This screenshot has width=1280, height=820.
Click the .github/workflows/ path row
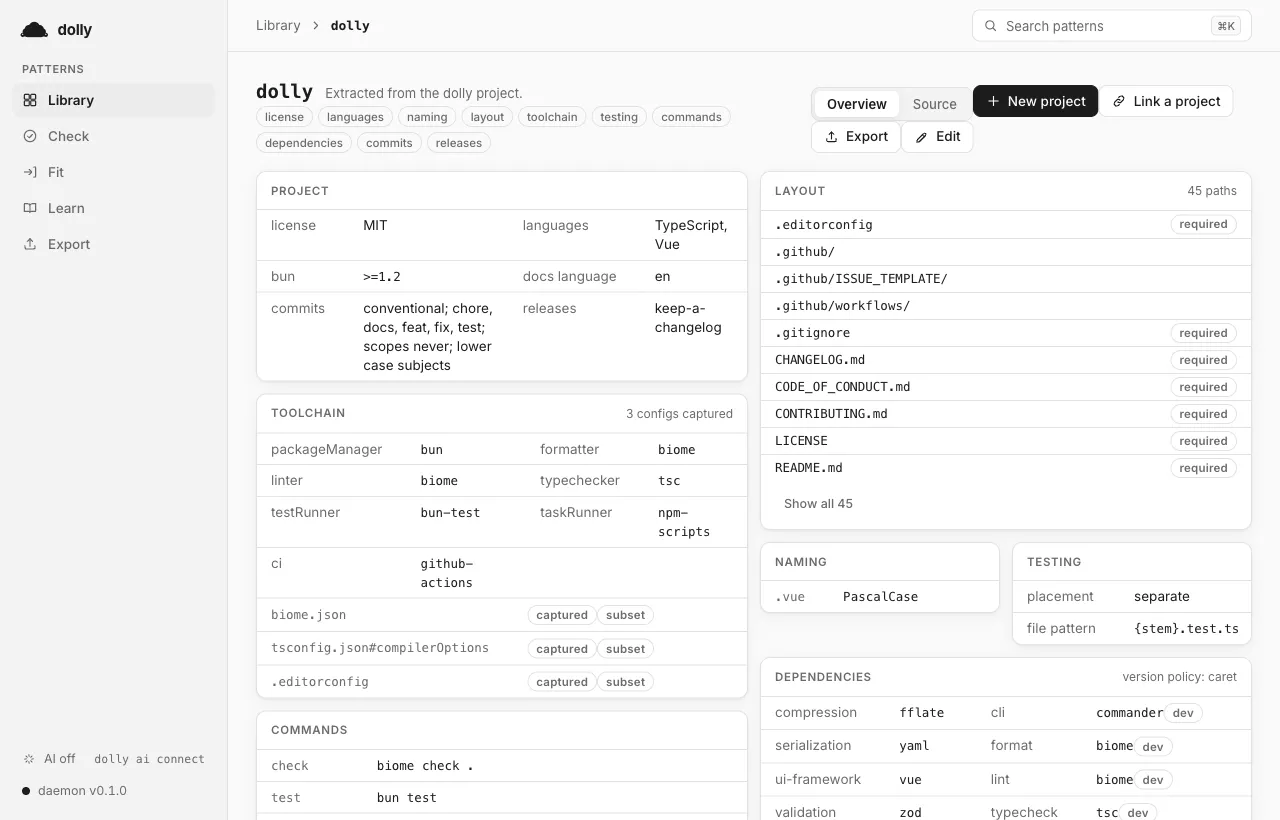1006,306
